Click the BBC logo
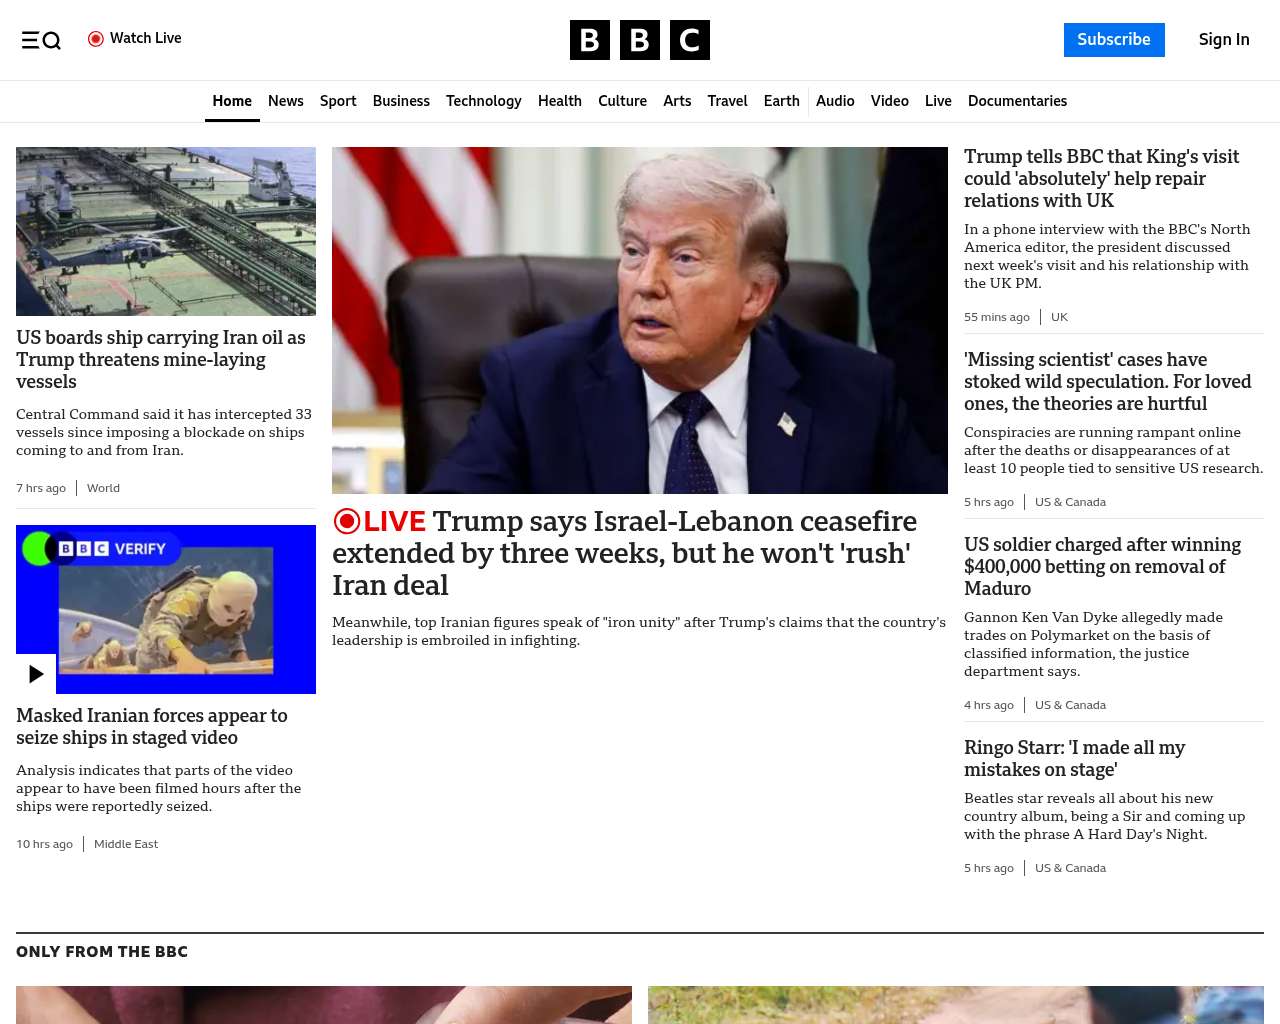1280x1024 pixels. point(639,40)
